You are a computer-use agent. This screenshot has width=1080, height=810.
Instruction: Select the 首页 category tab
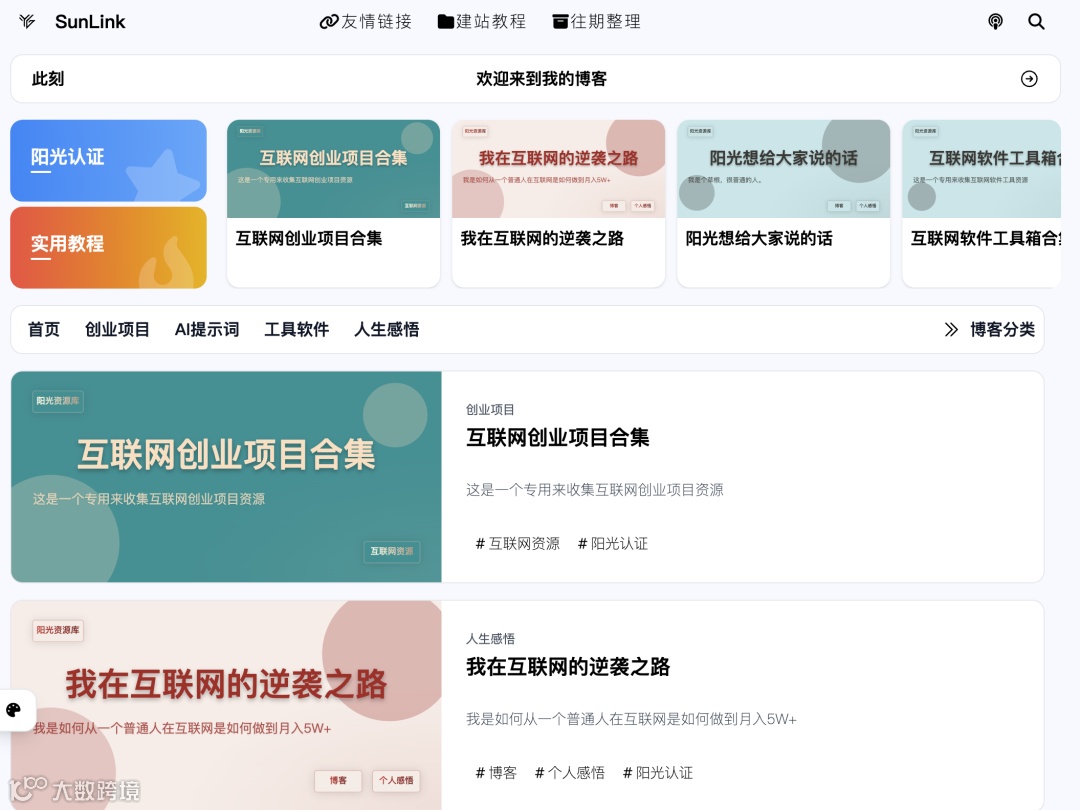(x=44, y=329)
